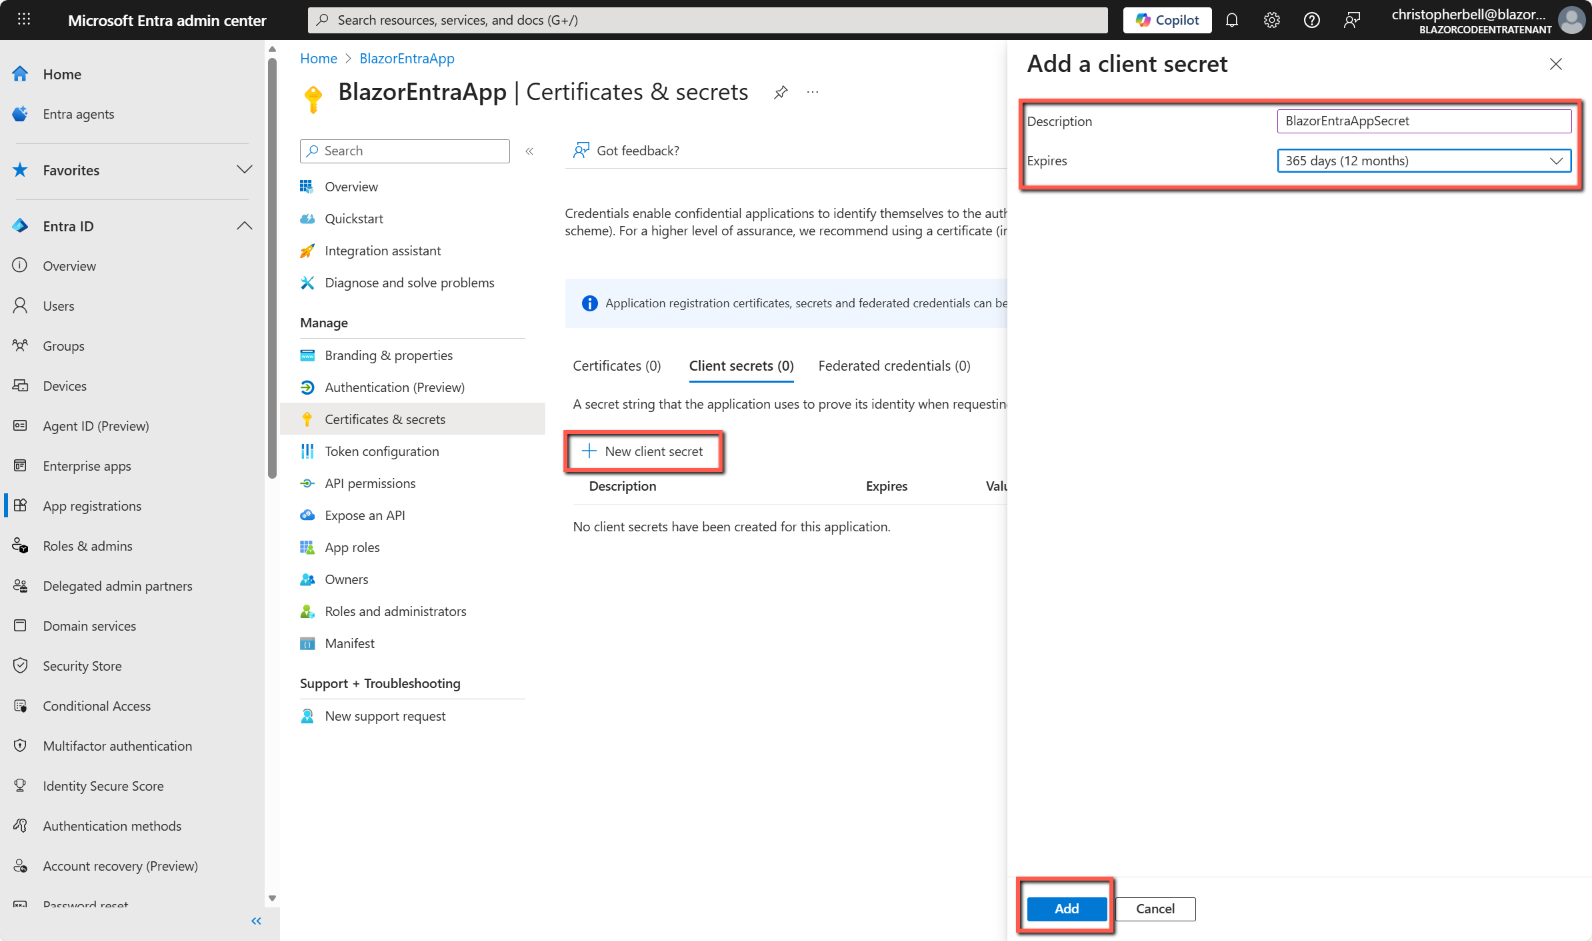The image size is (1592, 941).
Task: Collapse the resource menu with double chevron
Action: (x=530, y=151)
